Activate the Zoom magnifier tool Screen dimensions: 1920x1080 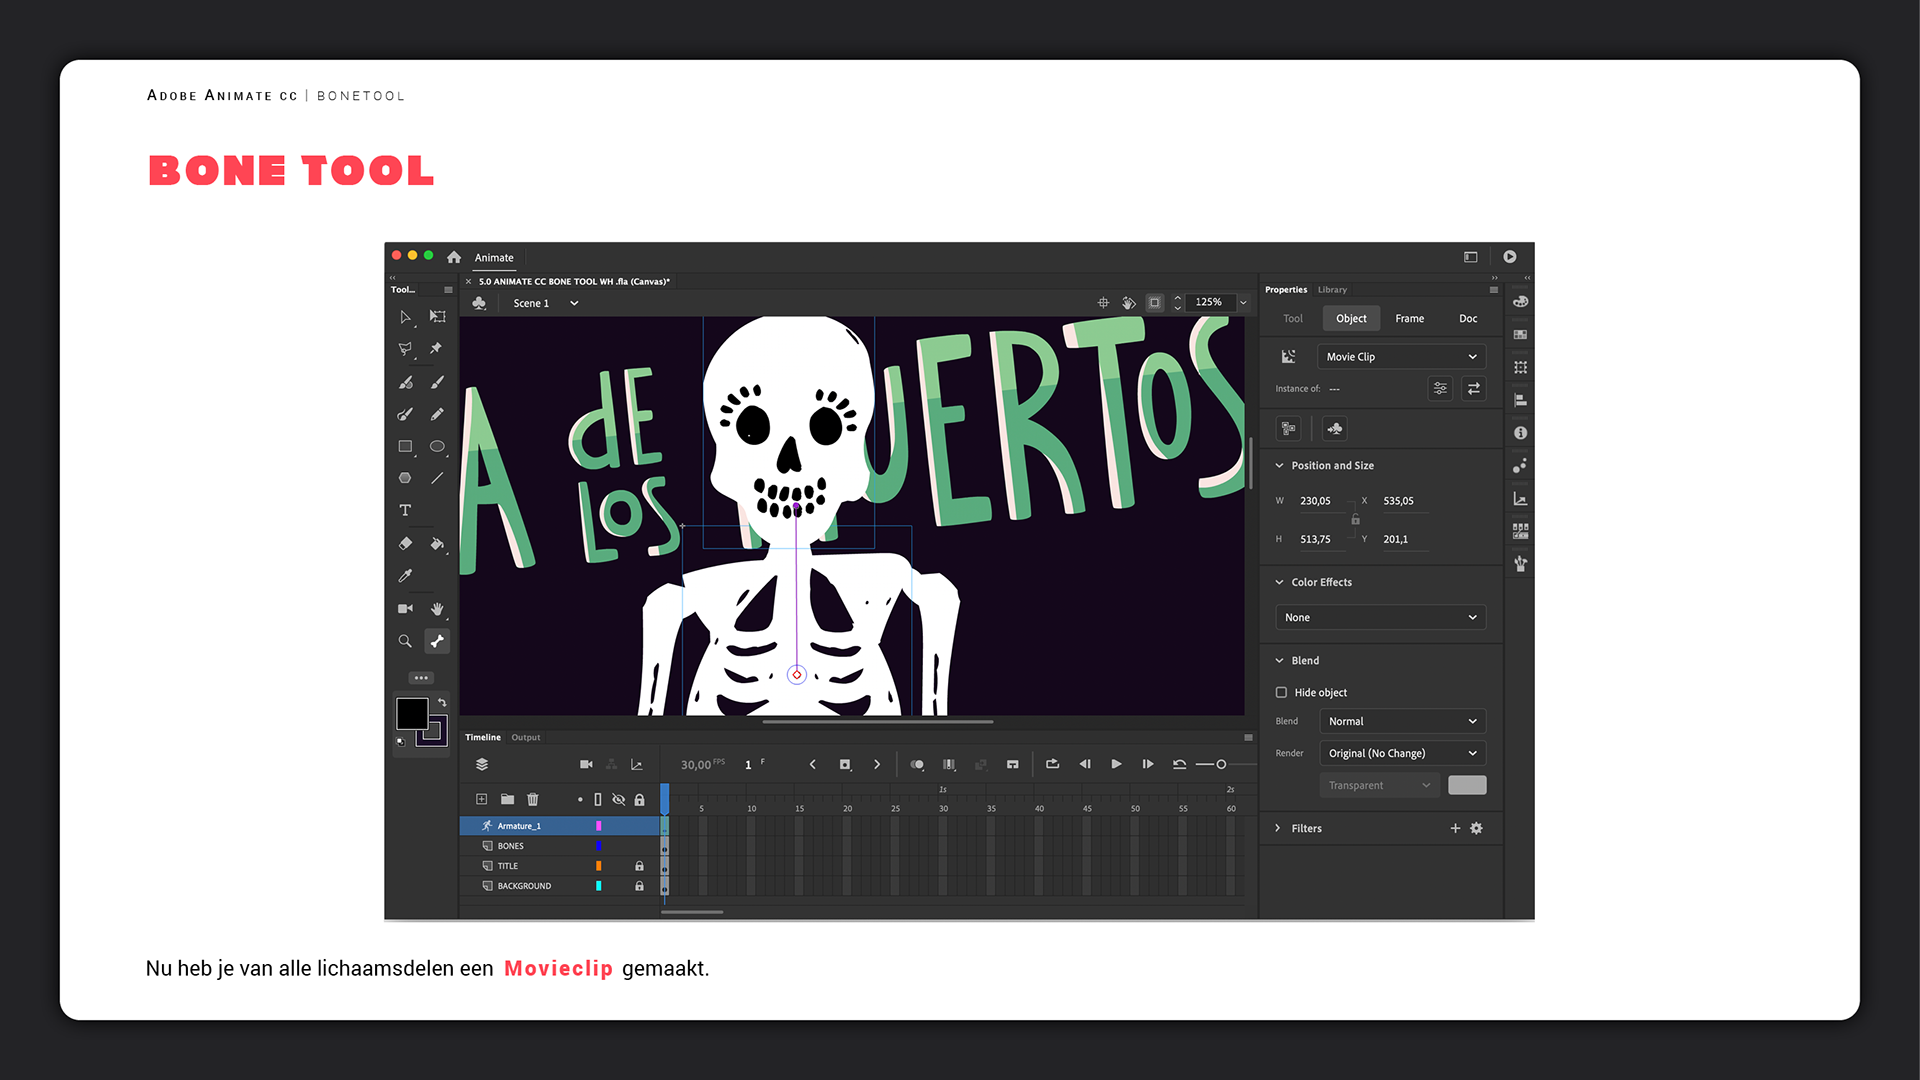click(405, 641)
